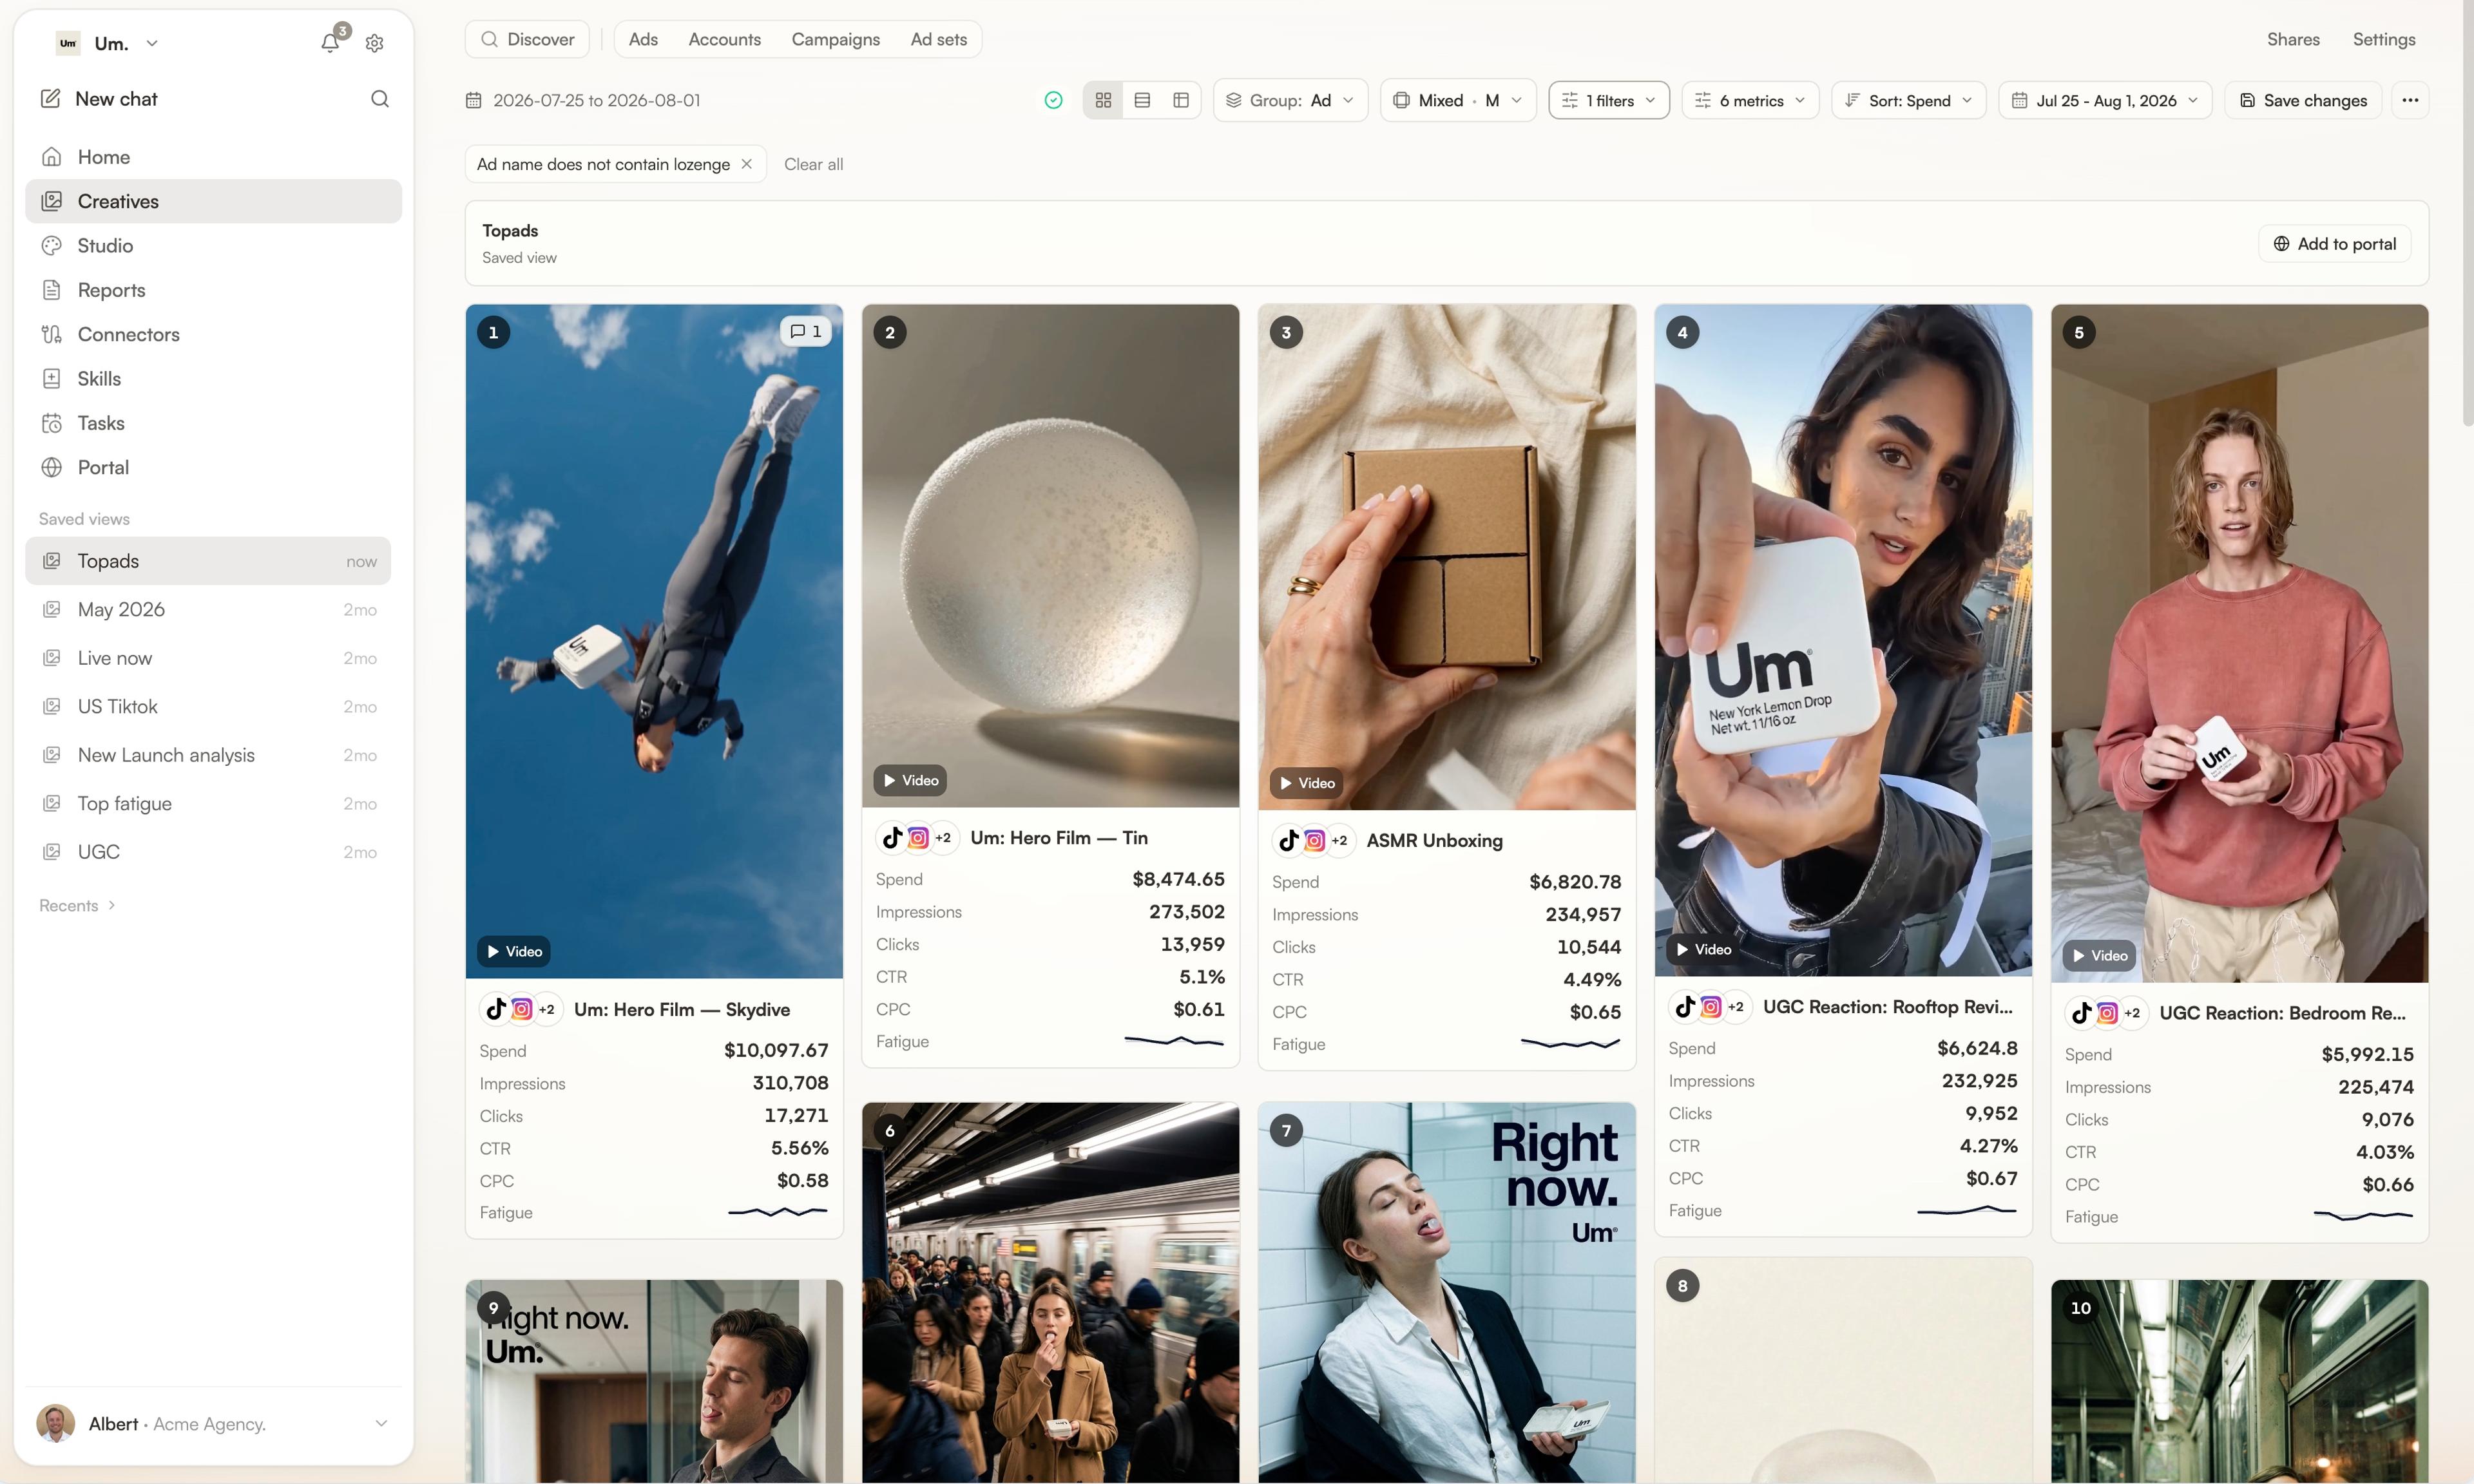The width and height of the screenshot is (2474, 1484).
Task: Open Reports section
Action: (x=214, y=290)
